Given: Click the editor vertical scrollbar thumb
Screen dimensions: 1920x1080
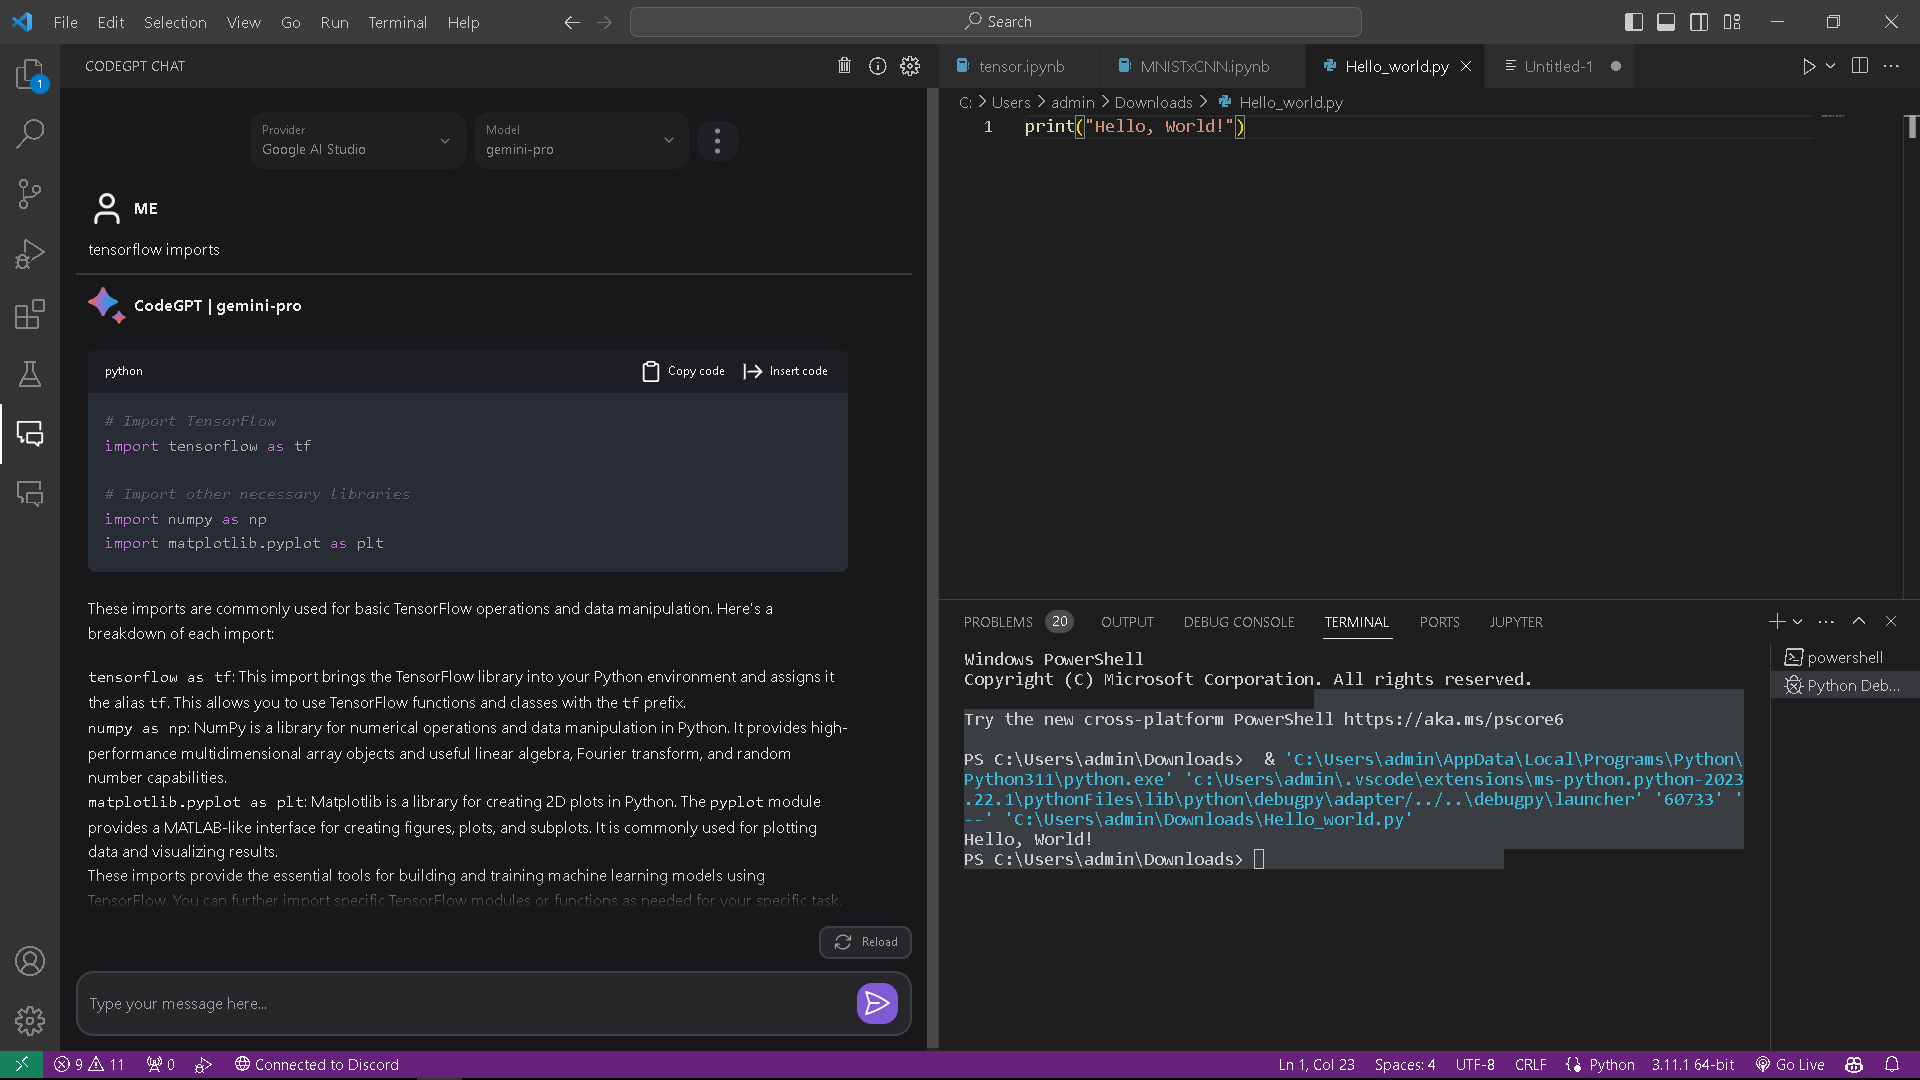Looking at the screenshot, I should [x=1911, y=127].
